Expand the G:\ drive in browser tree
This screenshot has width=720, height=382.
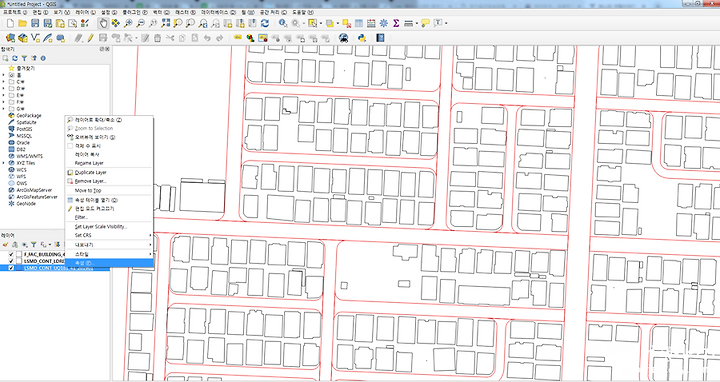click(4, 109)
